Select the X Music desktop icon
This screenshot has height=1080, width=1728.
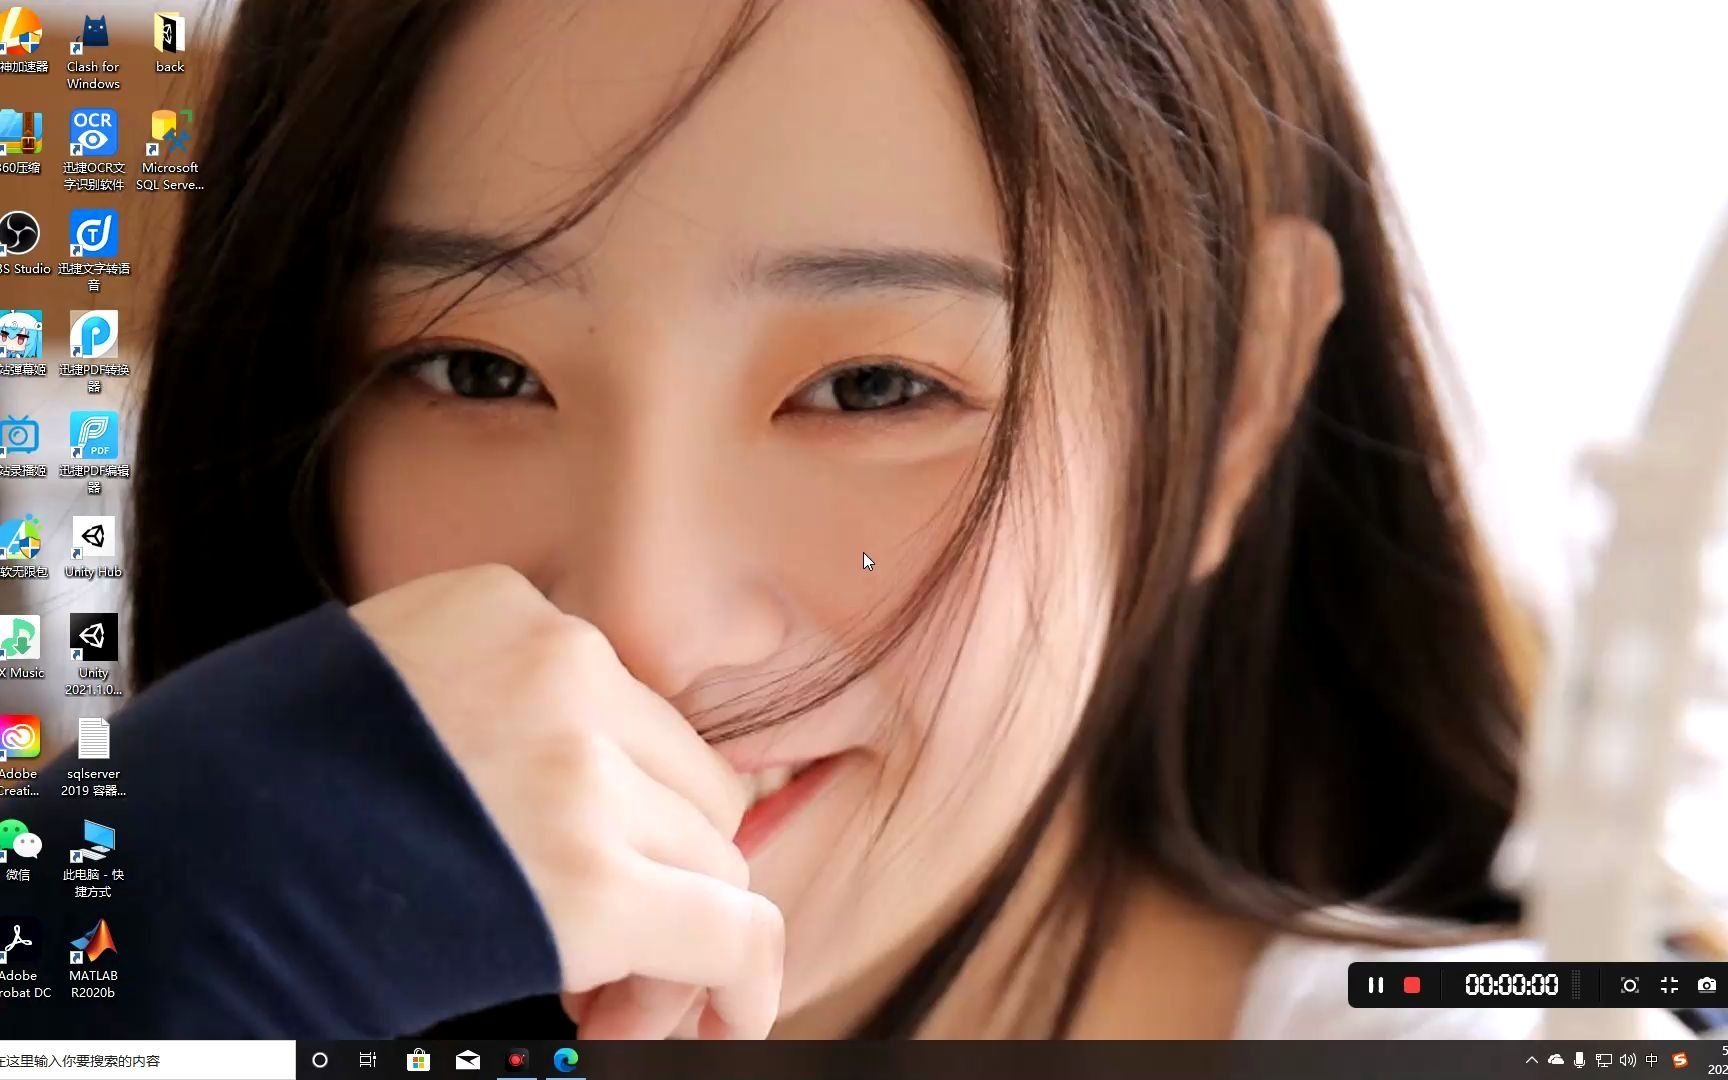click(20, 648)
